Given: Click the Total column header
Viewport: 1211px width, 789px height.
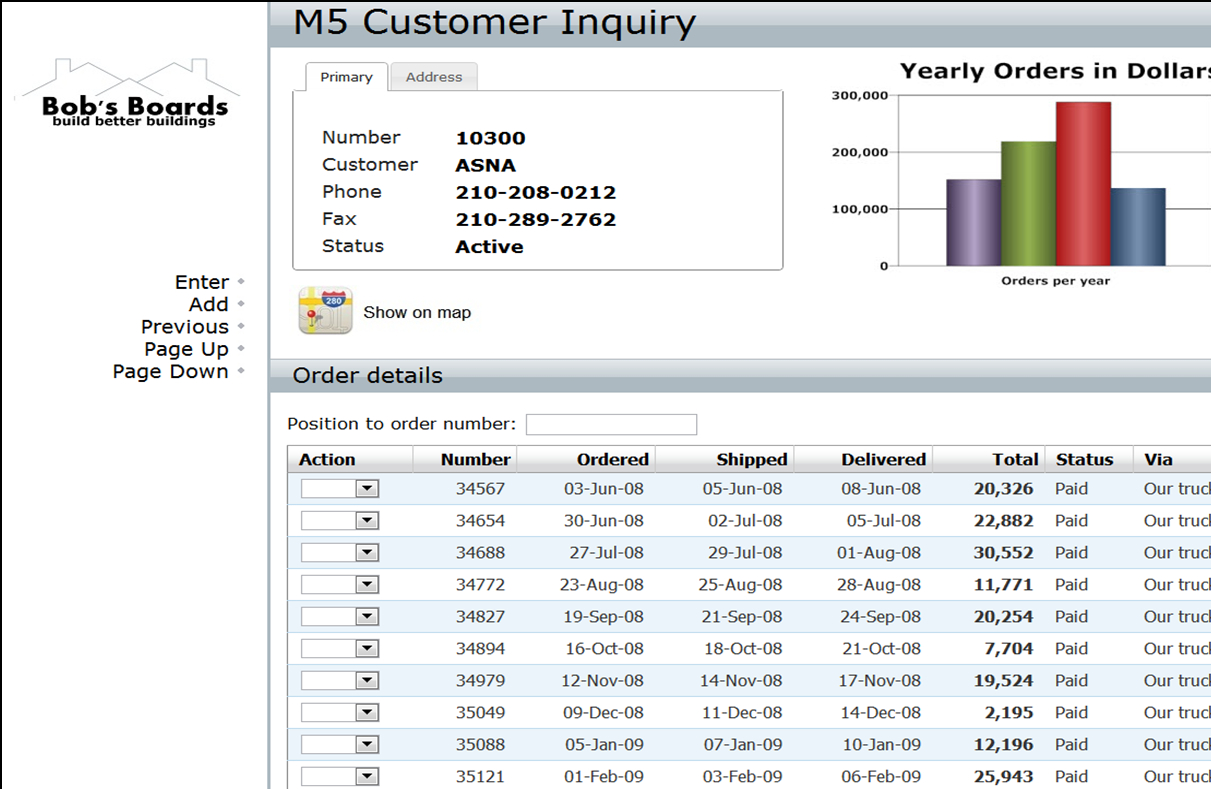Looking at the screenshot, I should tap(1014, 460).
